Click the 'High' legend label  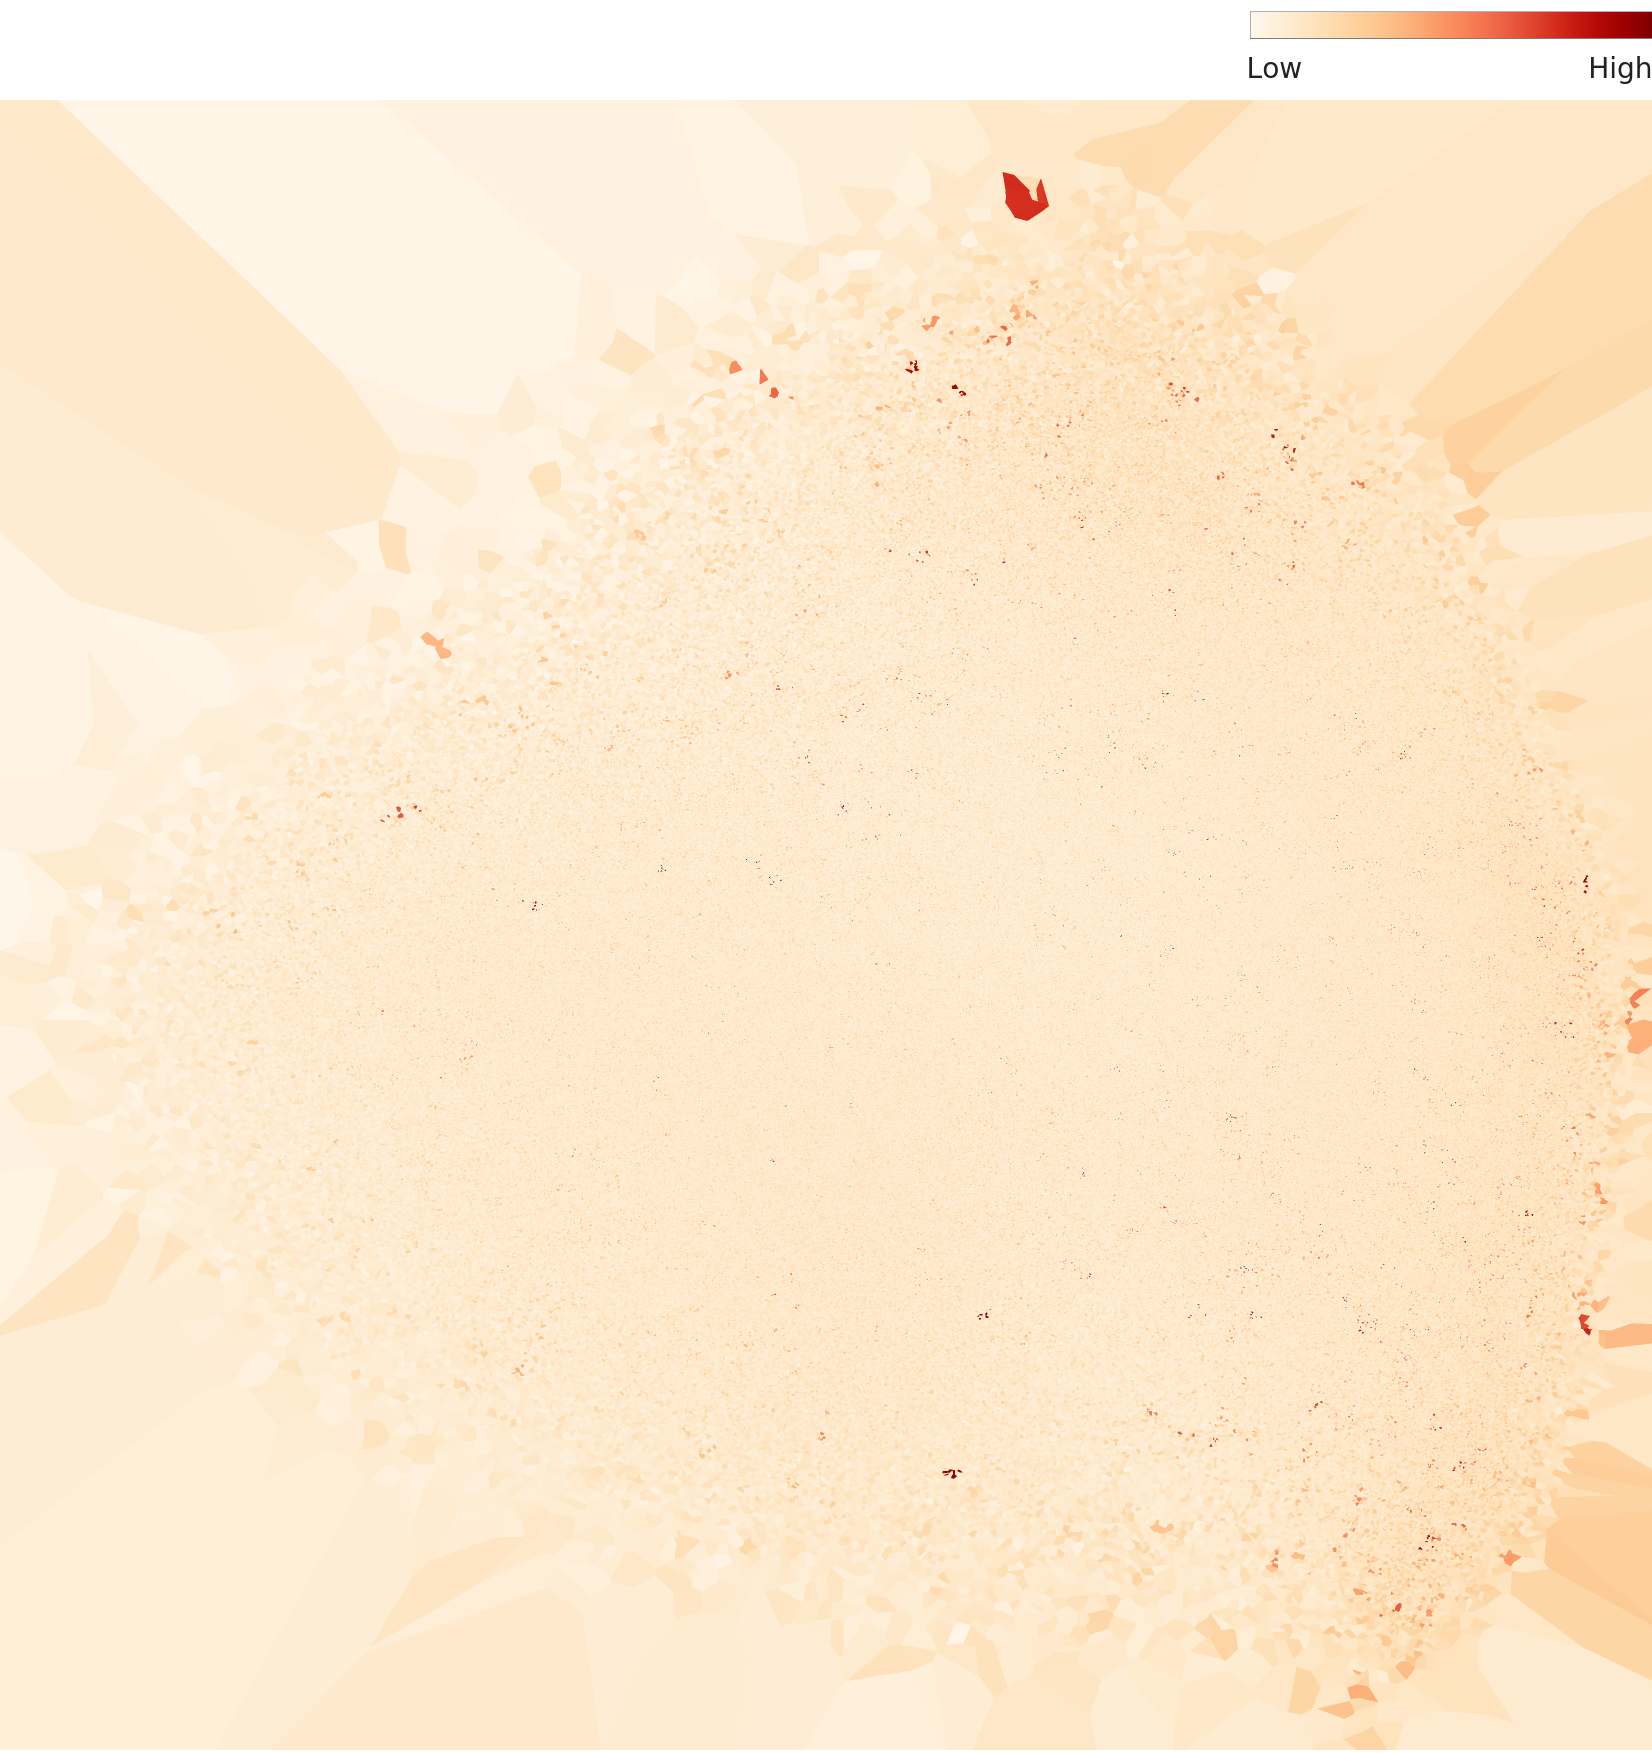(1619, 68)
